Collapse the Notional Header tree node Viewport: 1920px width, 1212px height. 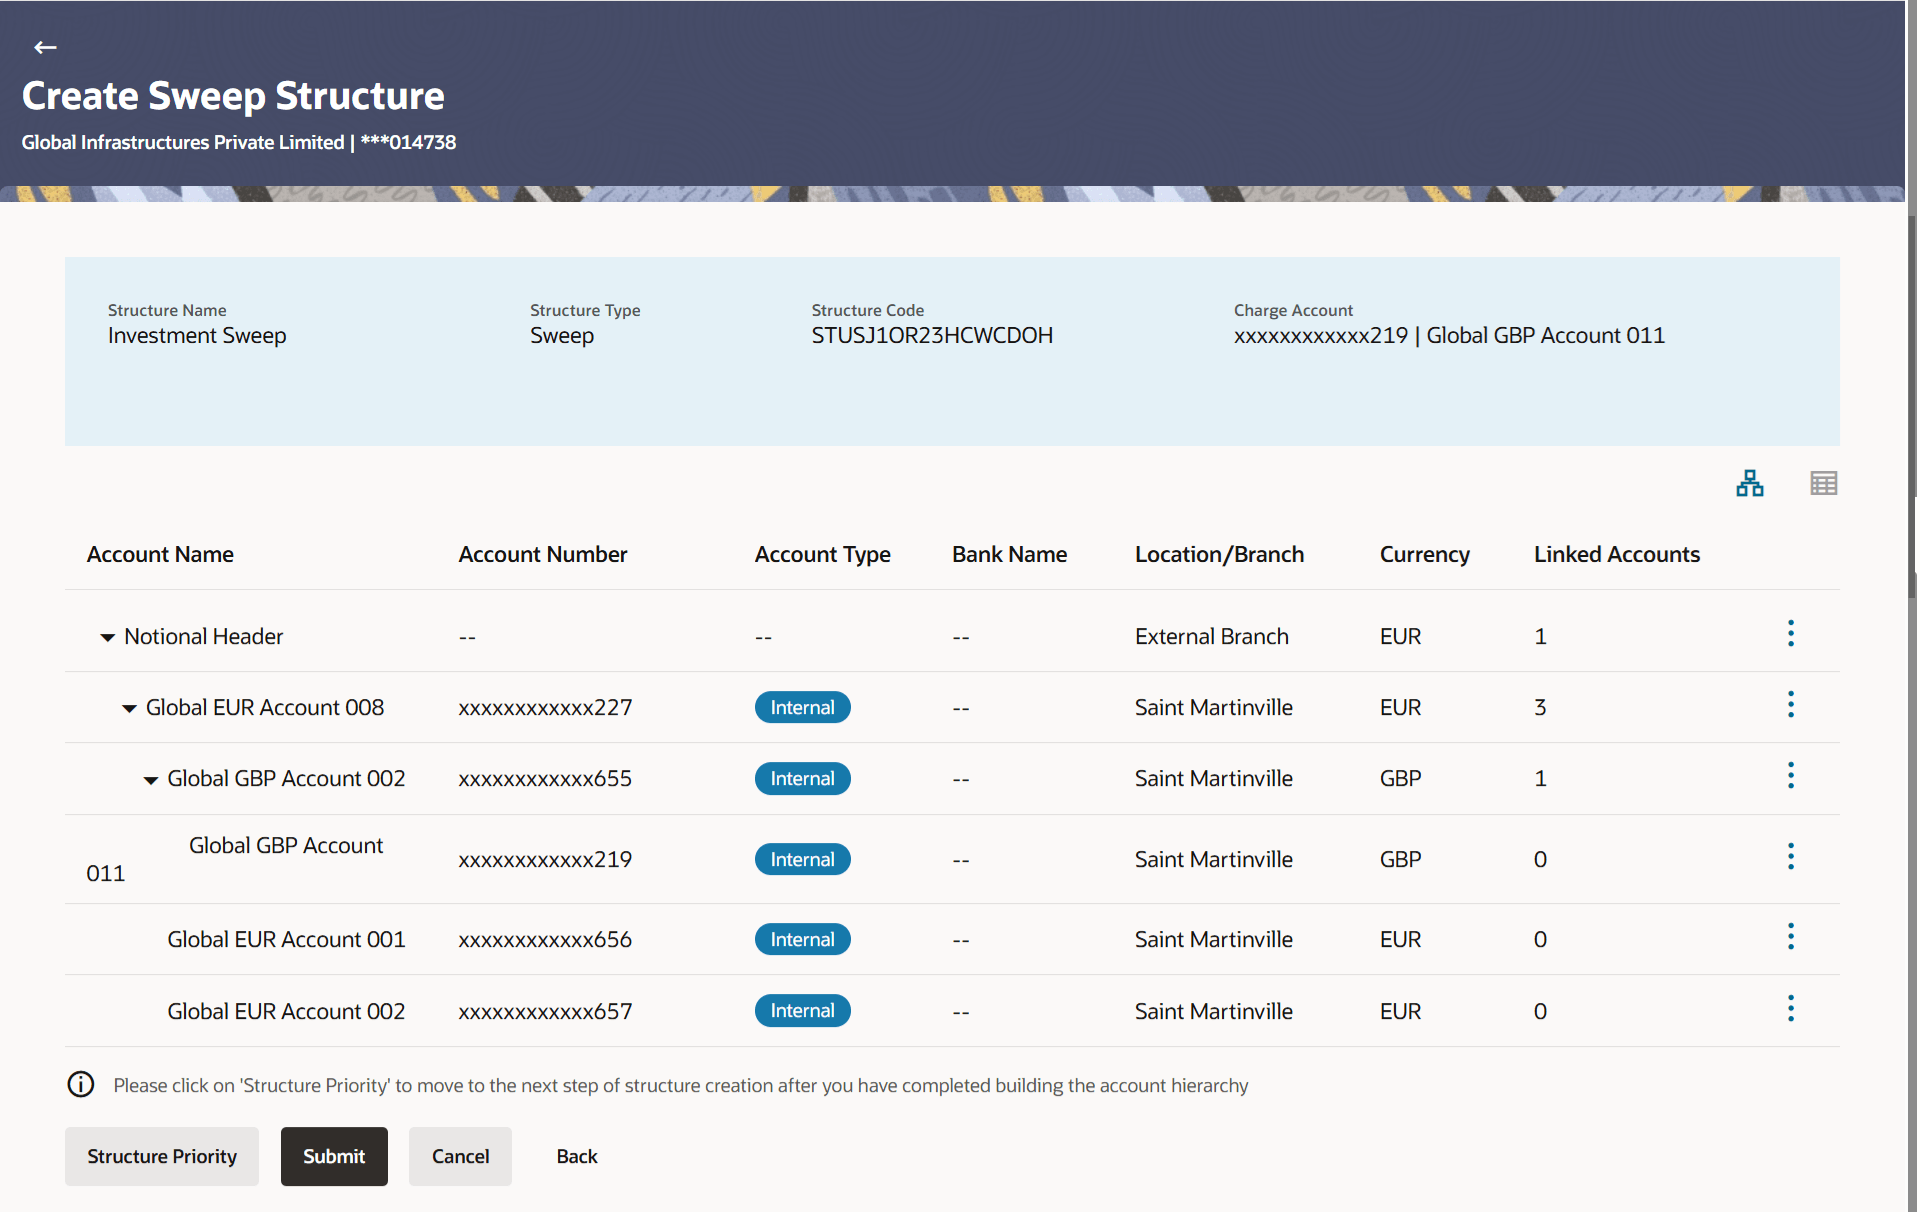[x=107, y=637]
